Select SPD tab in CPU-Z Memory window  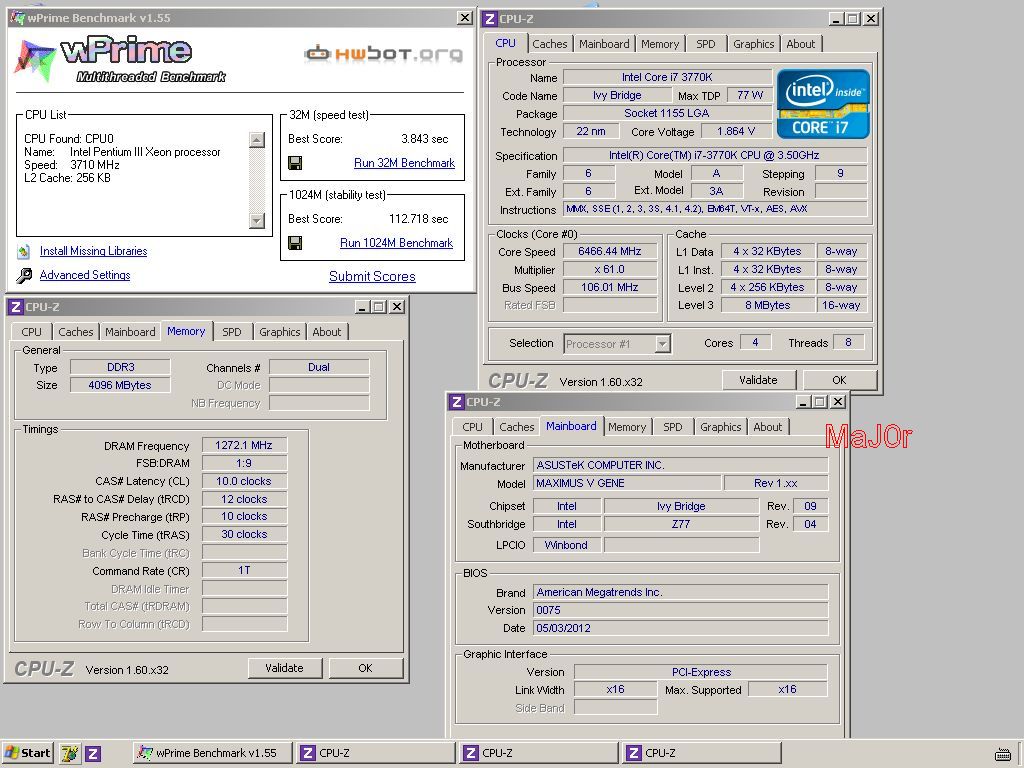coord(232,332)
